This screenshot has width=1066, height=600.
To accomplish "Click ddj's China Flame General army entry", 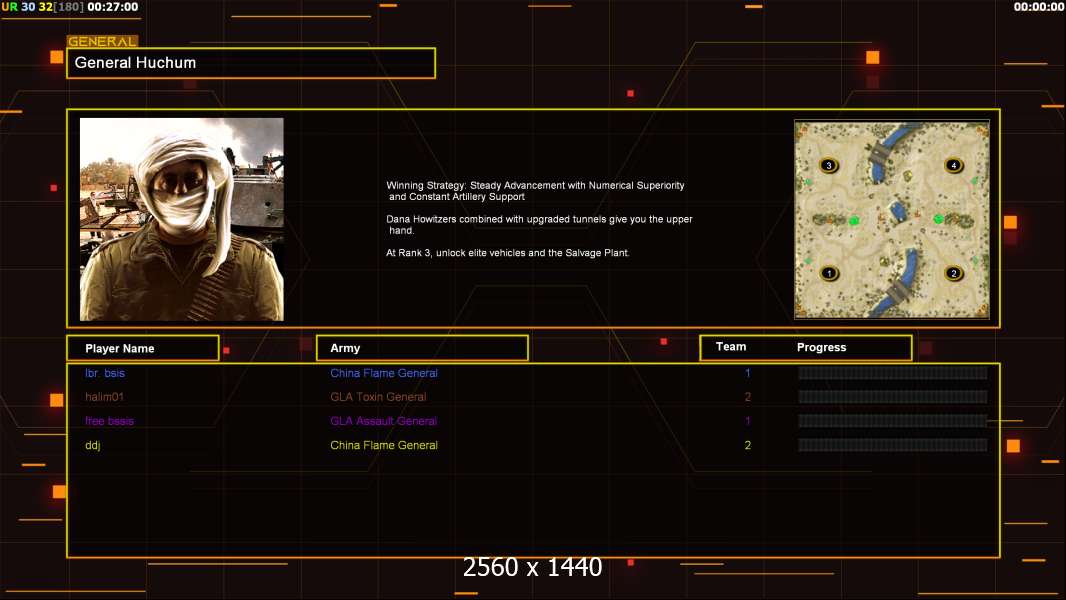I will pyautogui.click(x=383, y=445).
